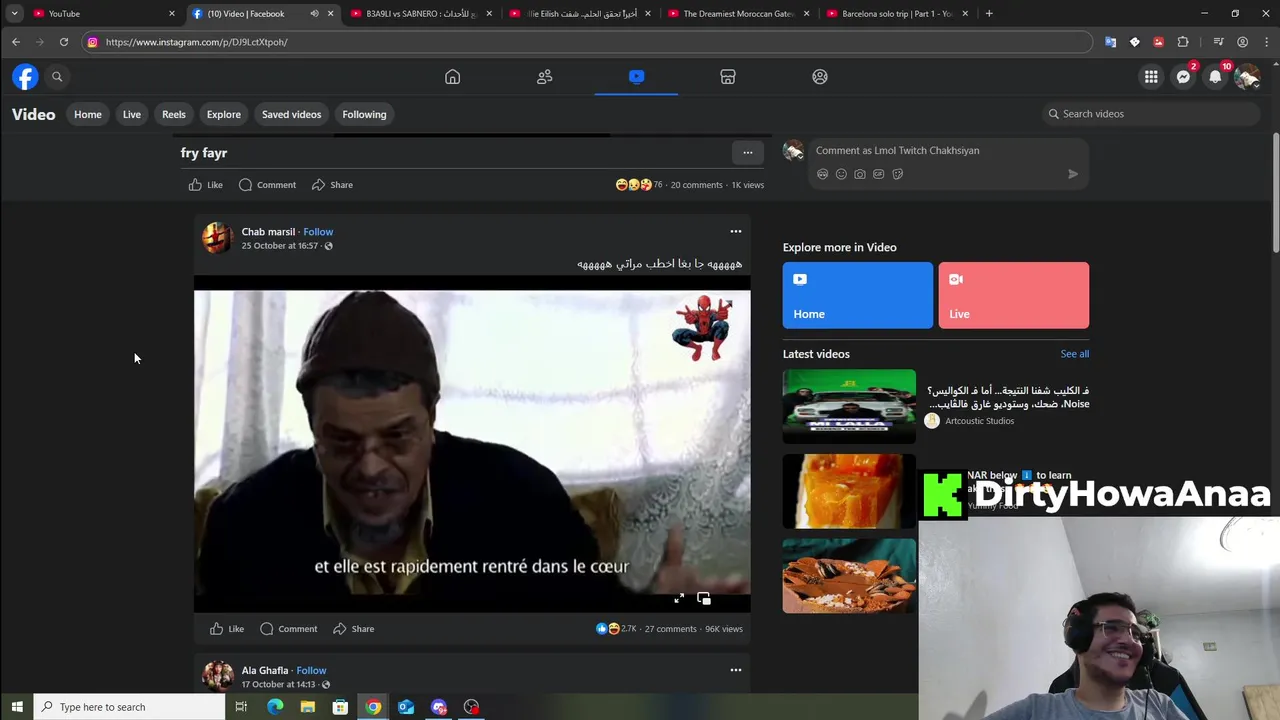Screen dimensions: 1280x720
Task: Launch Microsoft Edge from the taskbar
Action: [x=275, y=707]
